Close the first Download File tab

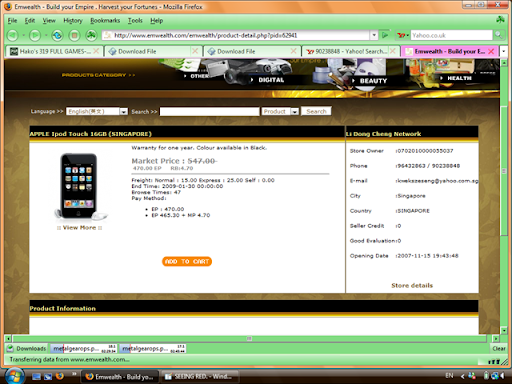195,51
